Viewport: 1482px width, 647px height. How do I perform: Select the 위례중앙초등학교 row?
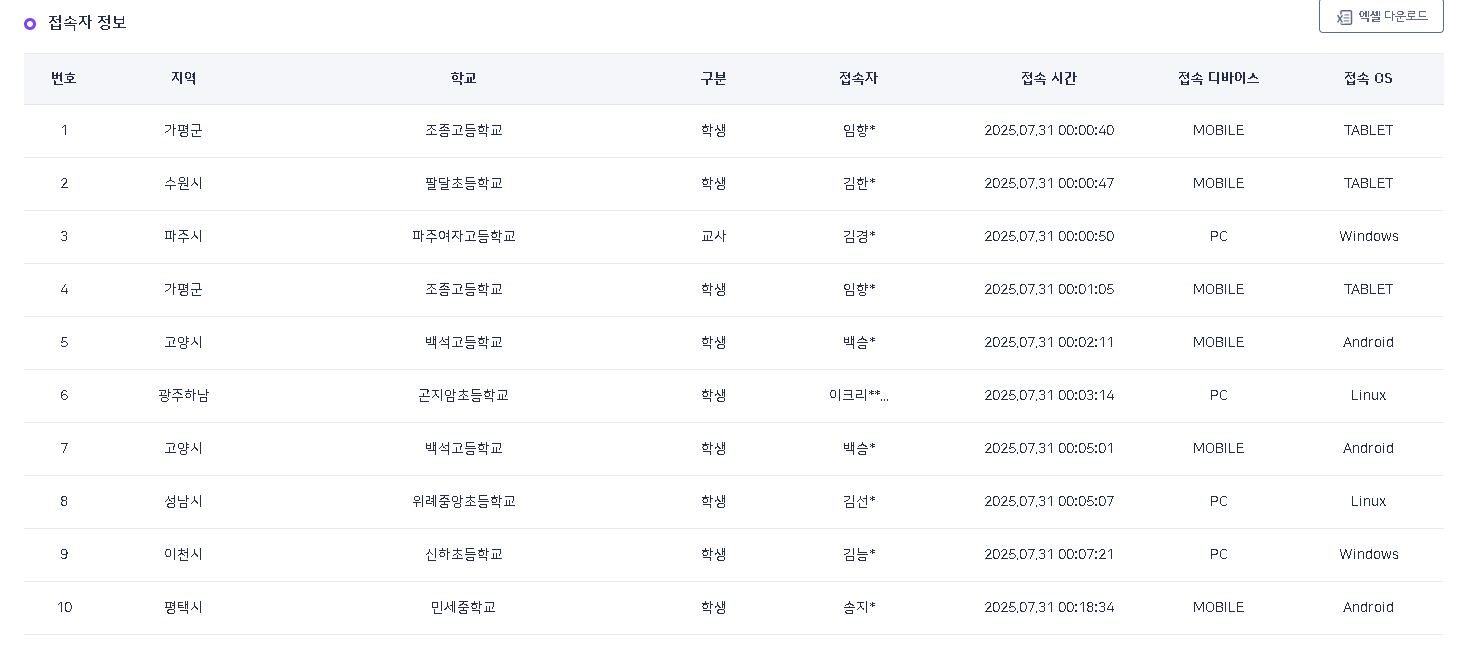[x=463, y=502]
